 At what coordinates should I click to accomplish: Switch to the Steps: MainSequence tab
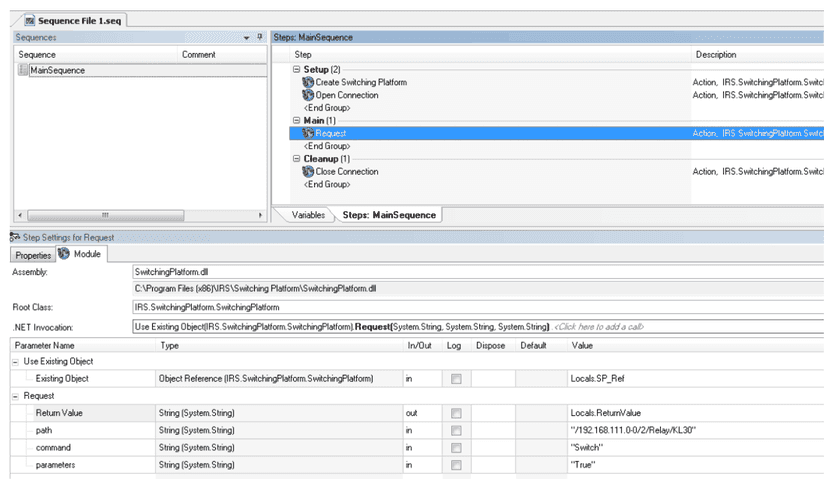(x=389, y=215)
